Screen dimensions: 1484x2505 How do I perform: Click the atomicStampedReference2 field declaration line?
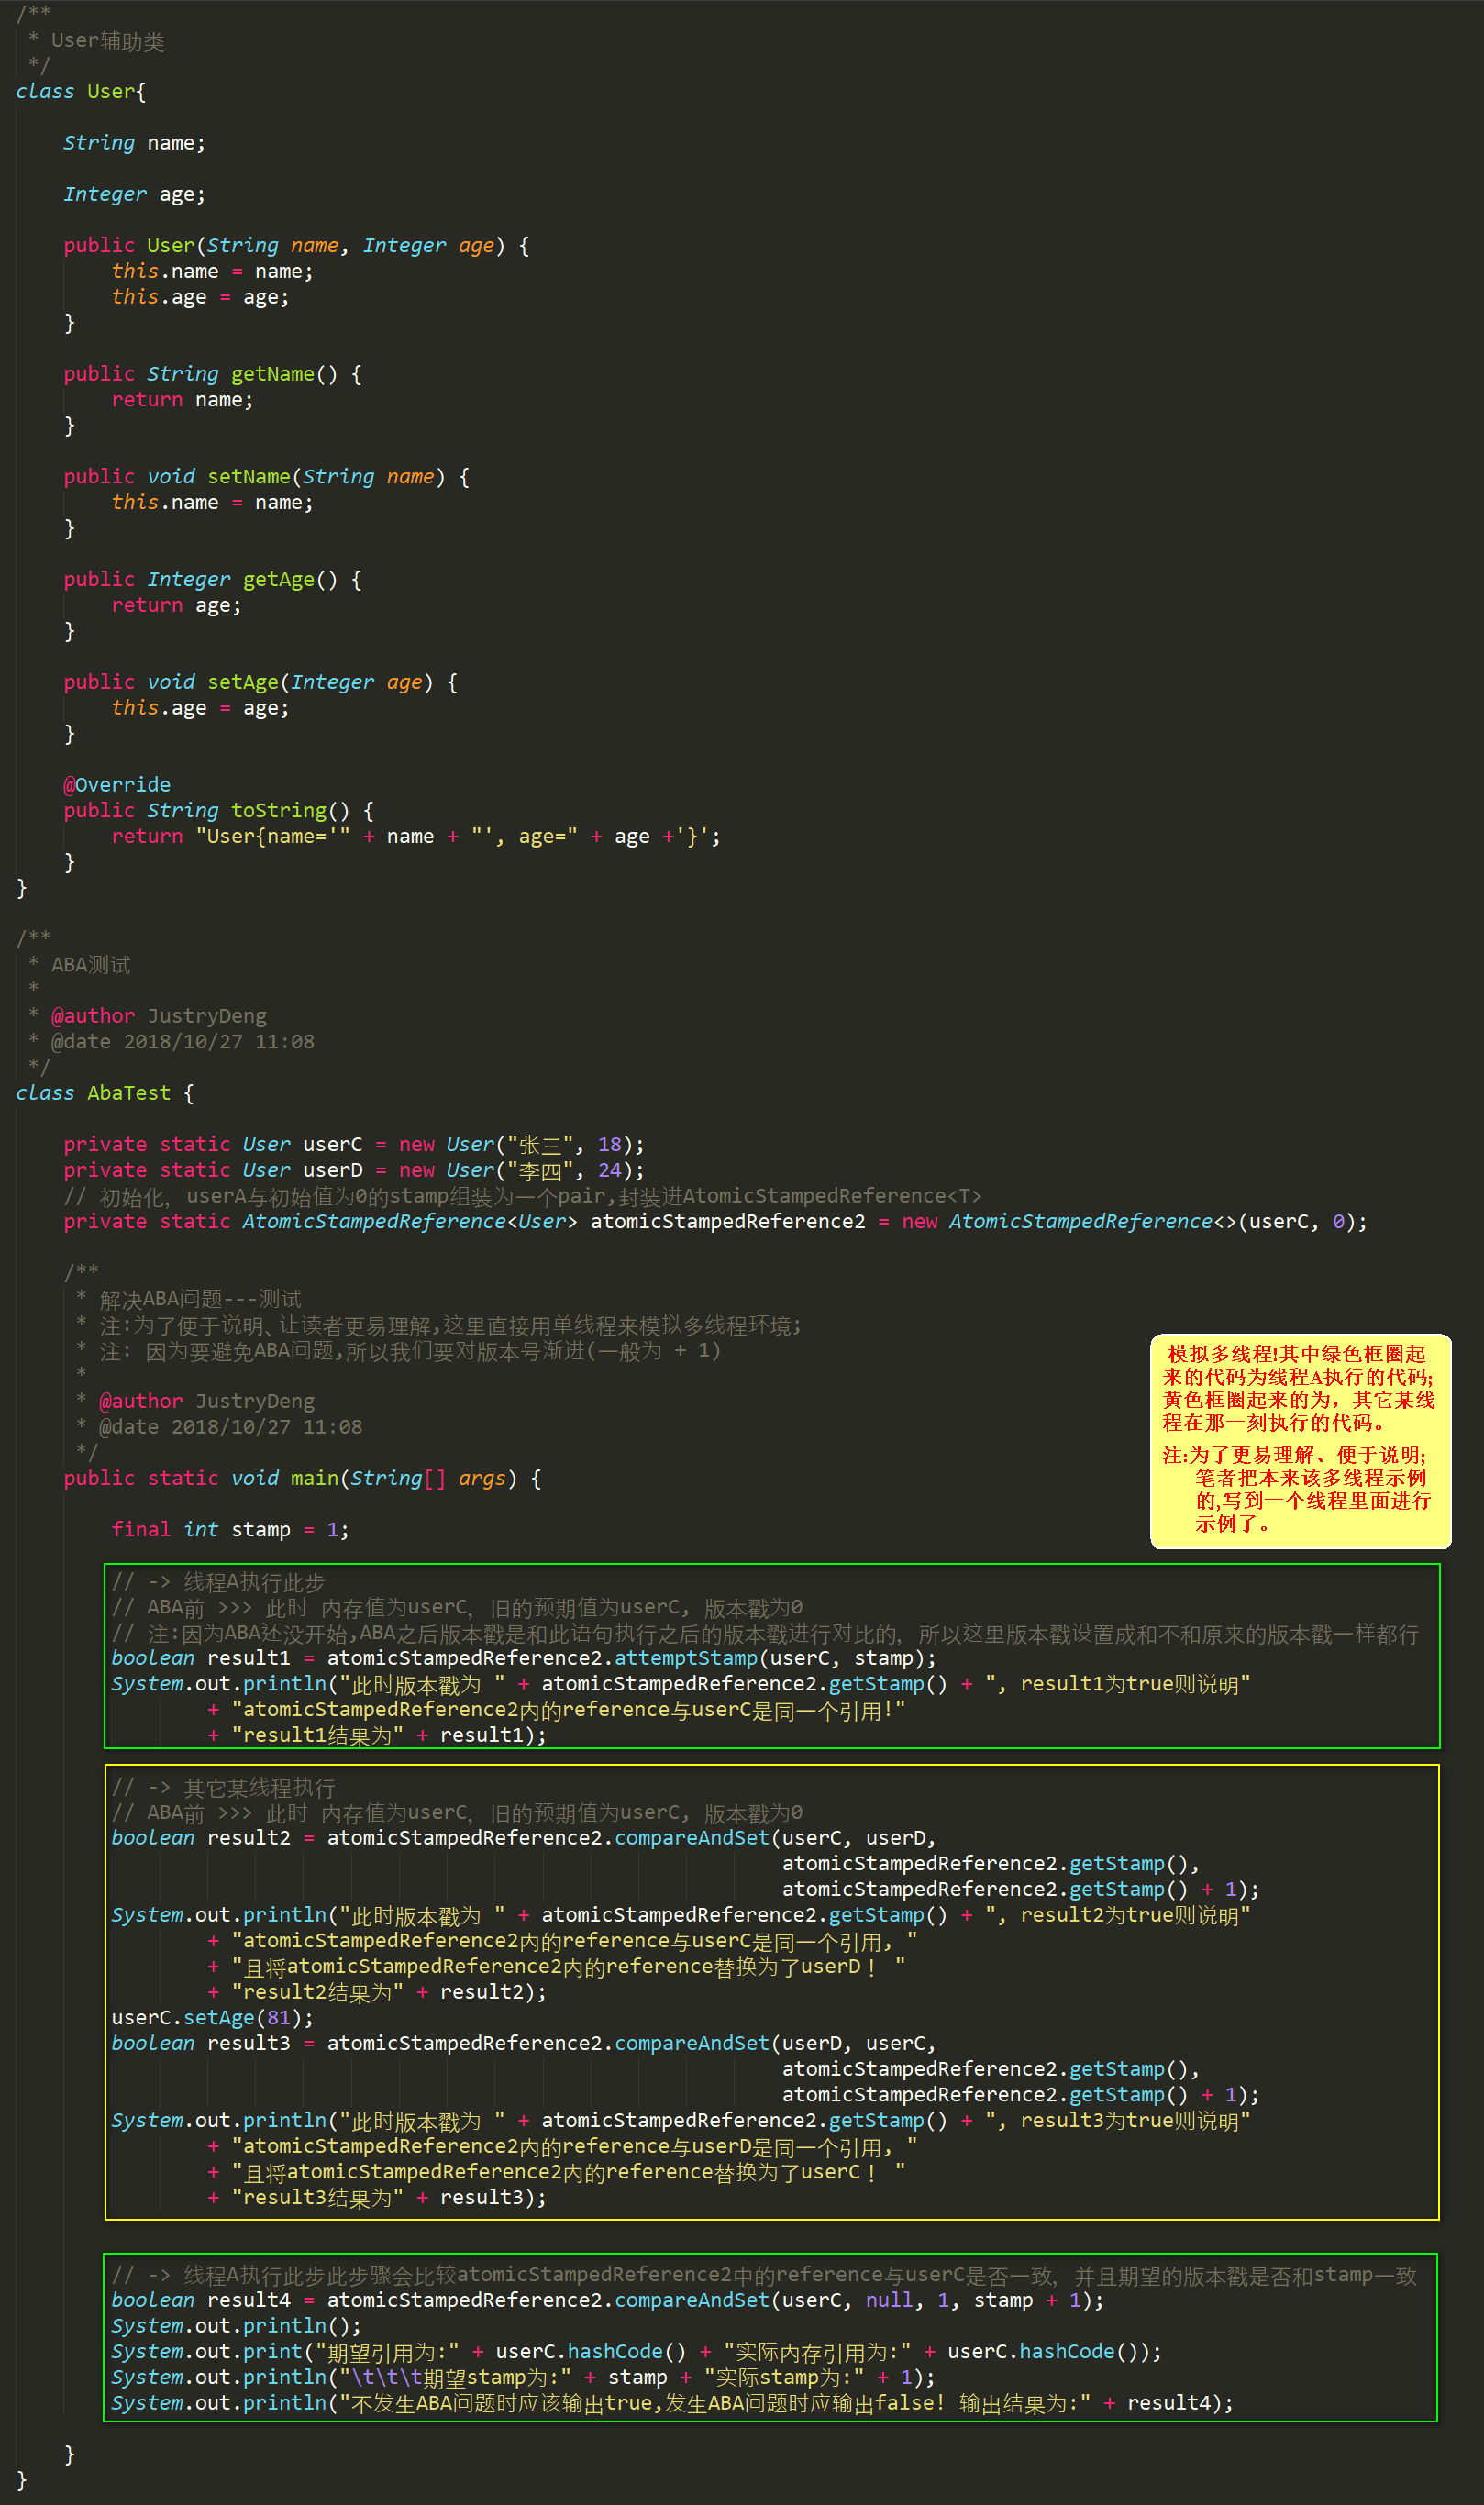pyautogui.click(x=715, y=1222)
